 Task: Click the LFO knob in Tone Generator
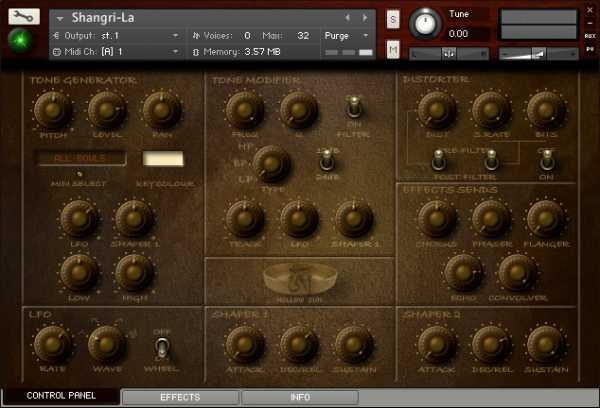pos(79,219)
